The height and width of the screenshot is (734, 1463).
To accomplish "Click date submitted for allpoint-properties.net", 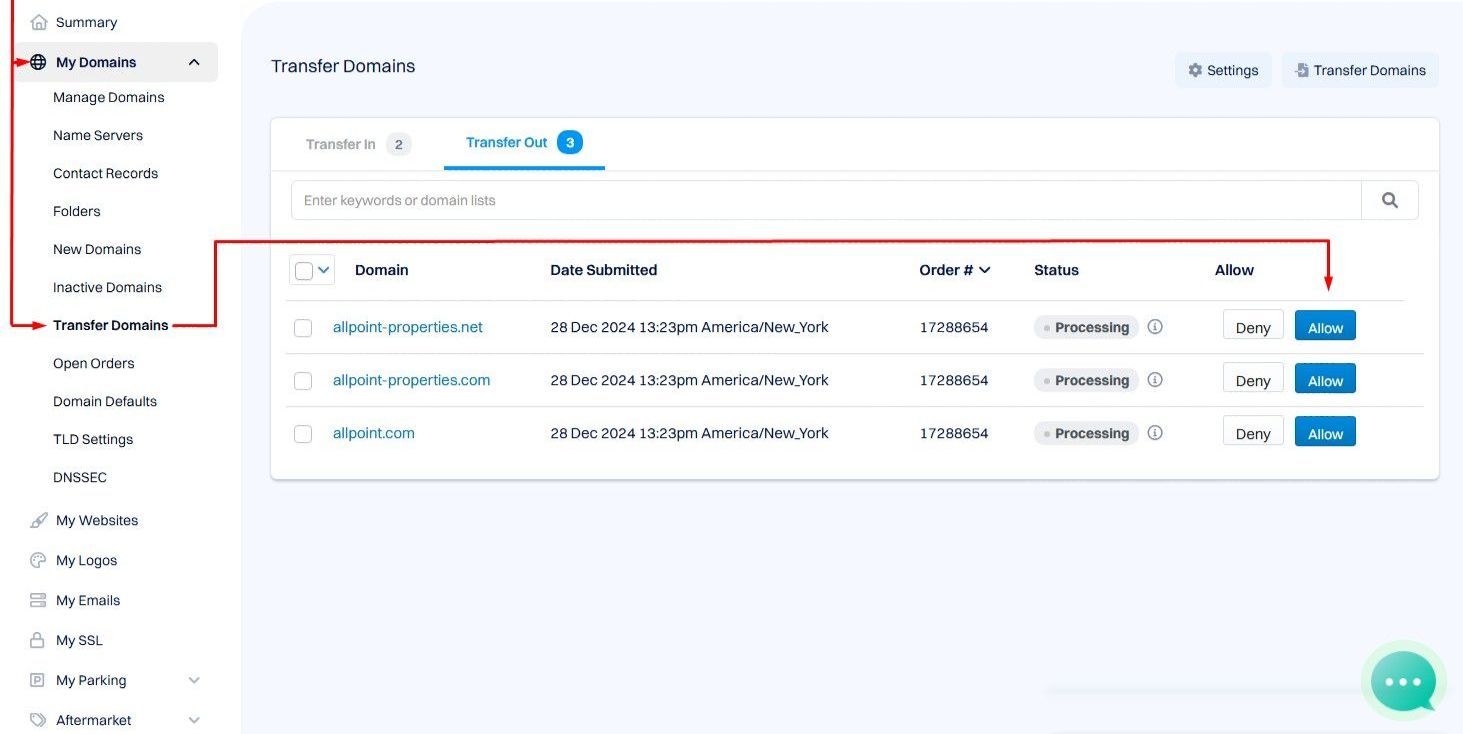I will click(x=689, y=327).
